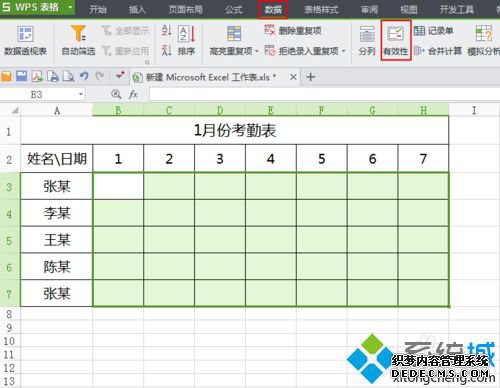Click 删除重复项 remove duplicates
The height and width of the screenshot is (388, 500).
click(x=293, y=31)
